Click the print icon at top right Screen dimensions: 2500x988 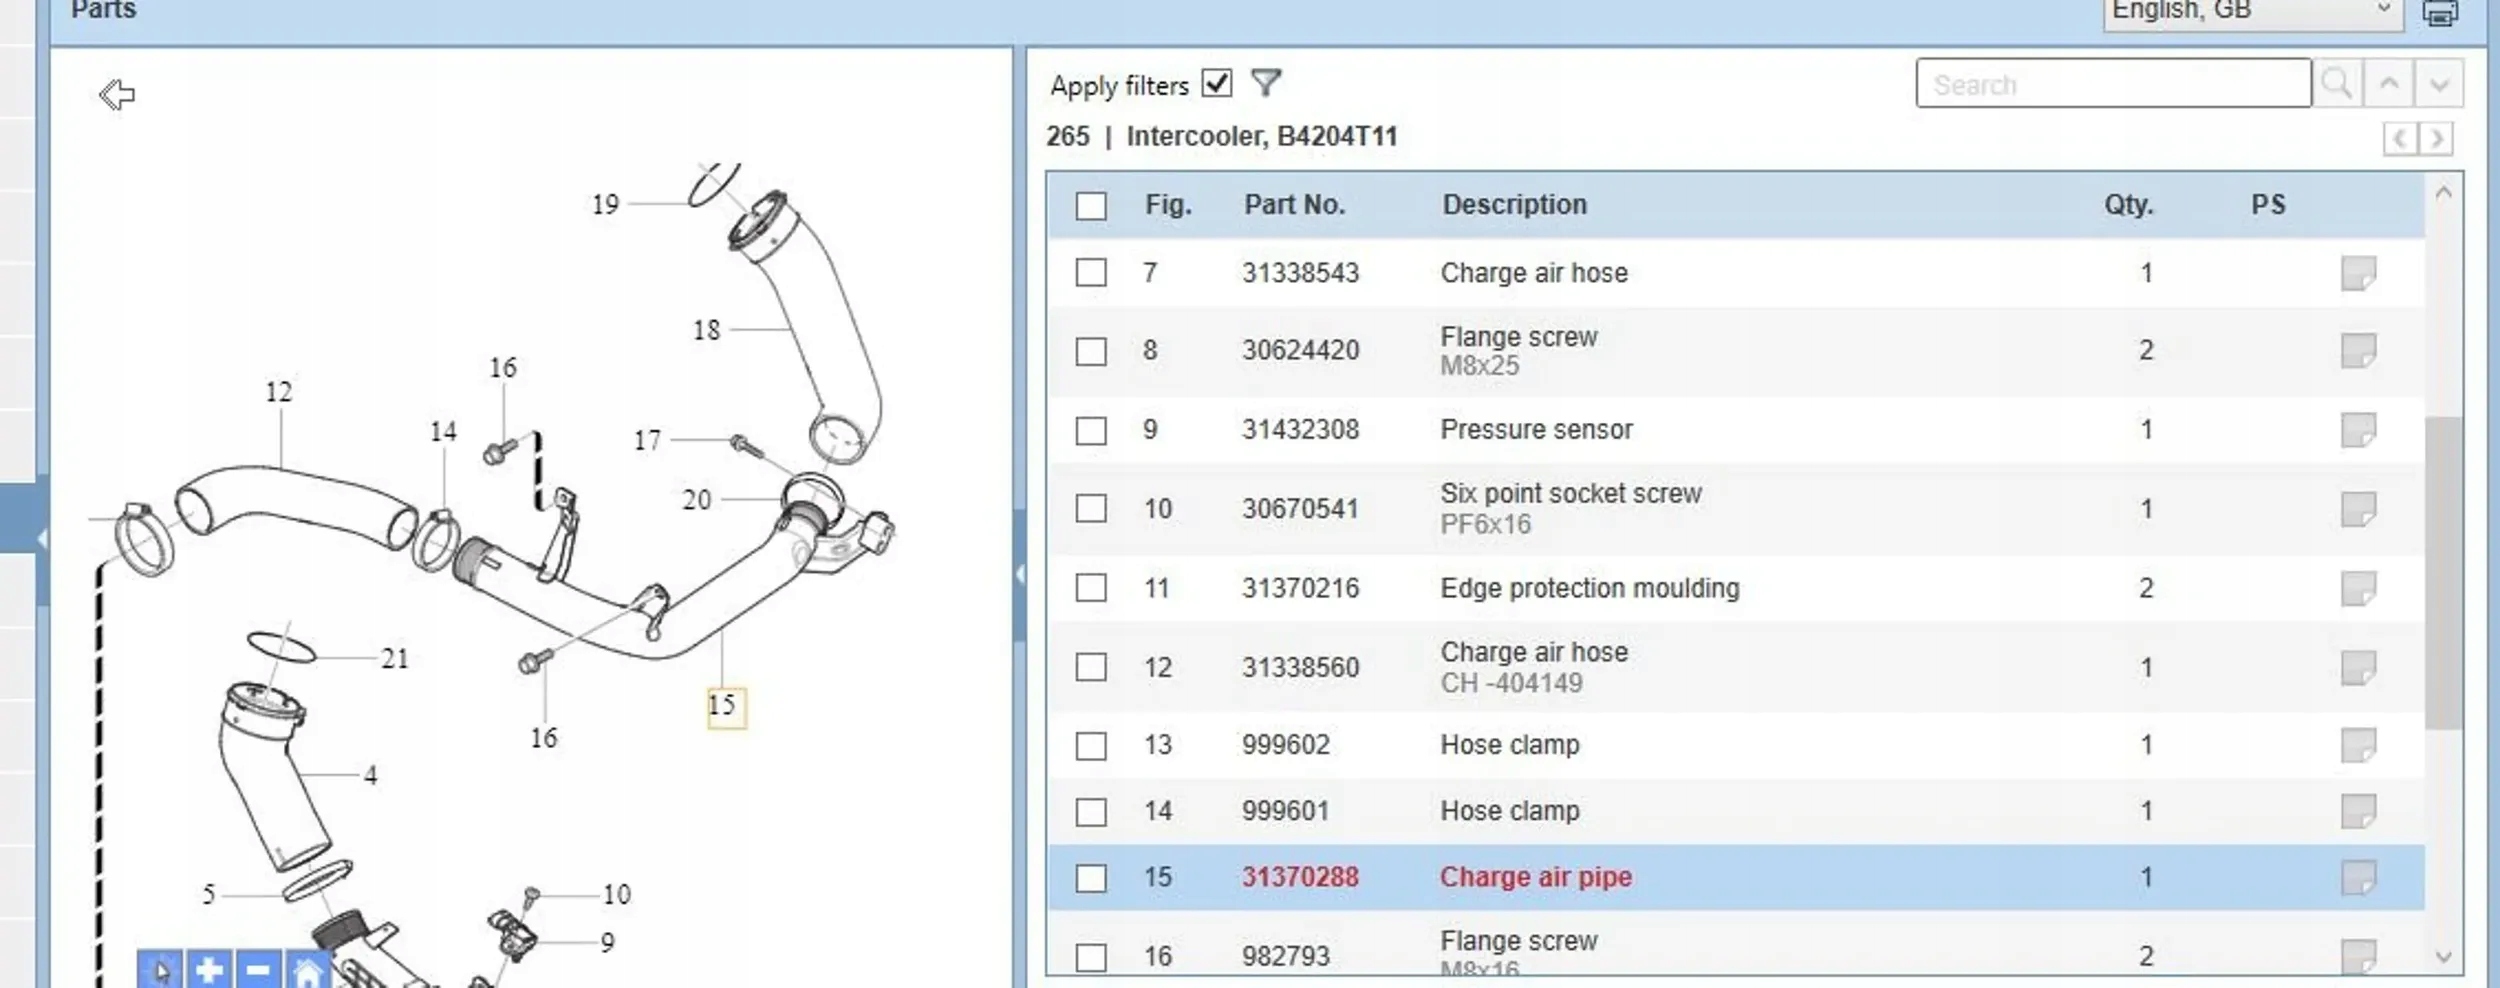tap(2440, 13)
